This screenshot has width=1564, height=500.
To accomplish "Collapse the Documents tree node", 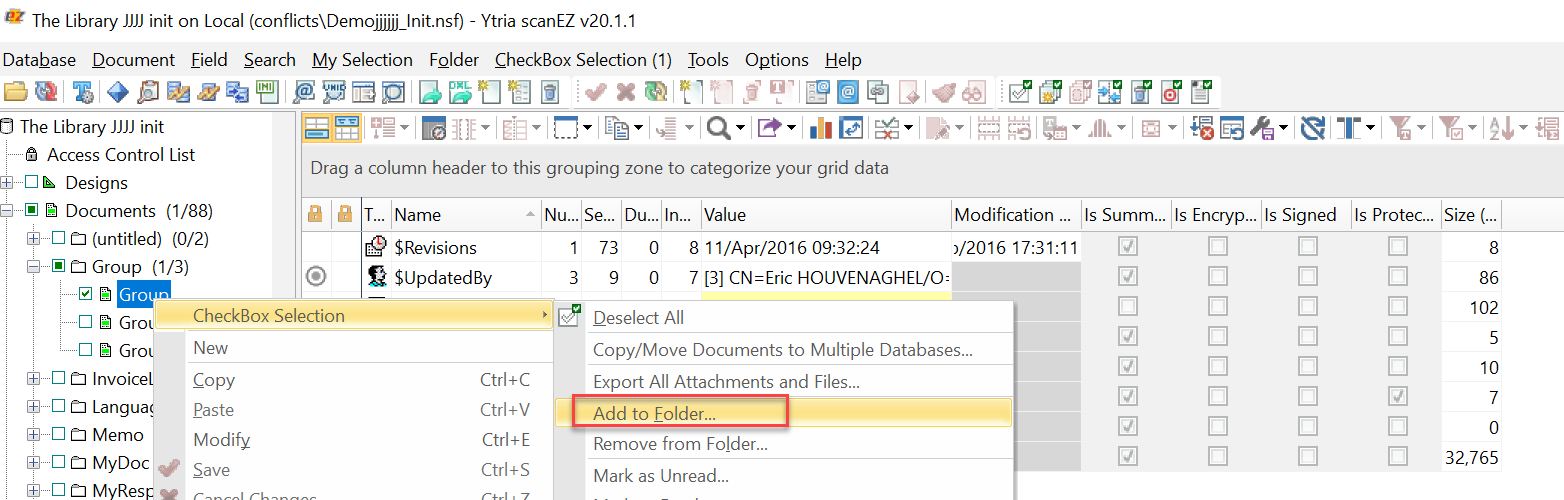I will click(x=8, y=211).
